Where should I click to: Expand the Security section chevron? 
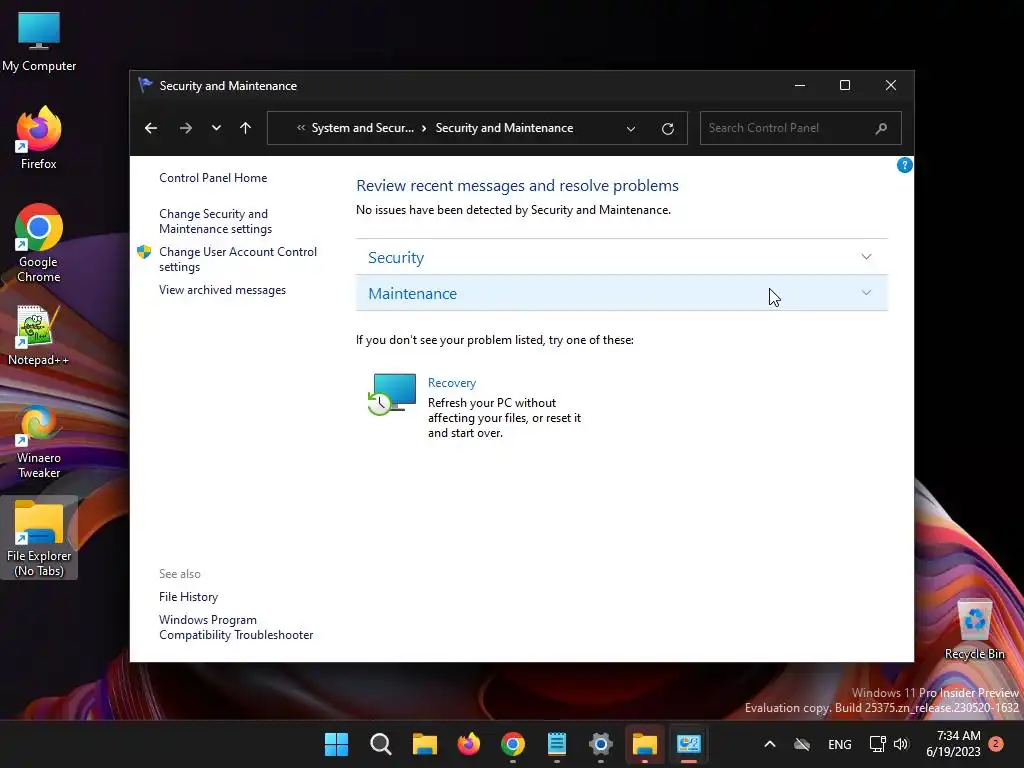(866, 257)
